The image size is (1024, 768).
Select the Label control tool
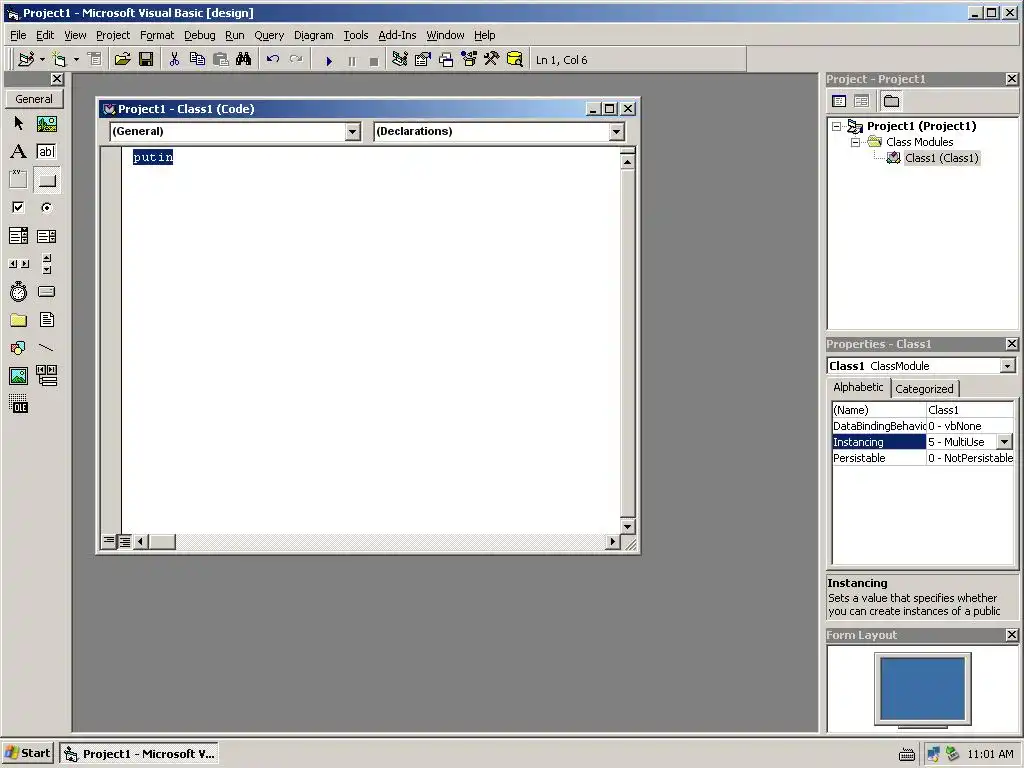click(x=18, y=152)
